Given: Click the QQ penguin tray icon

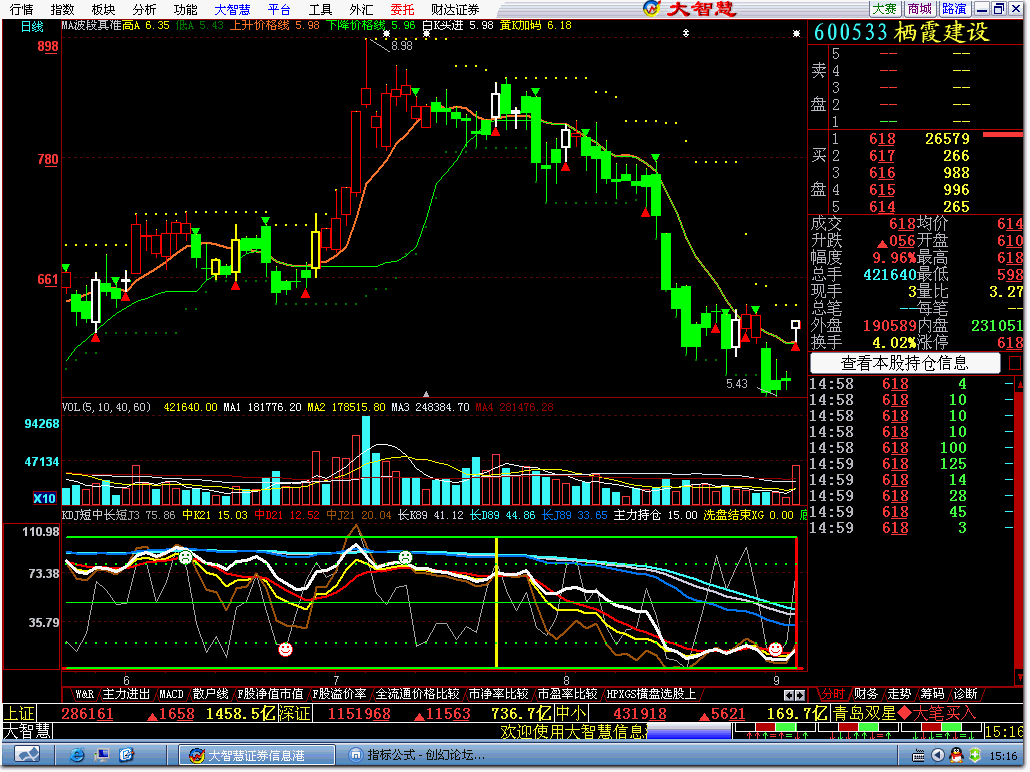Looking at the screenshot, I should coord(956,755).
